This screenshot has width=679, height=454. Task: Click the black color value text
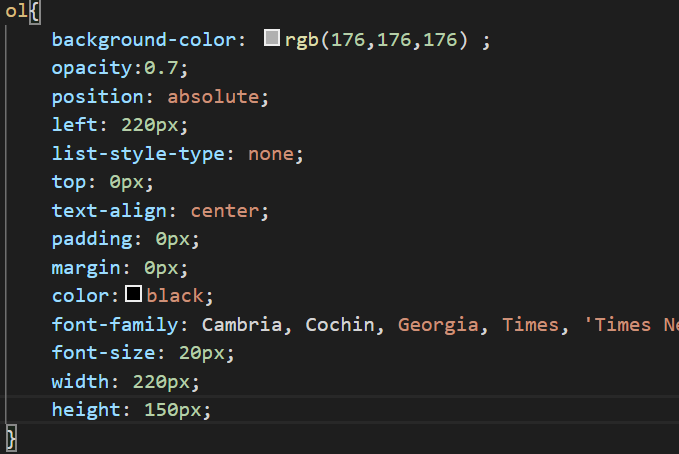[x=174, y=296]
